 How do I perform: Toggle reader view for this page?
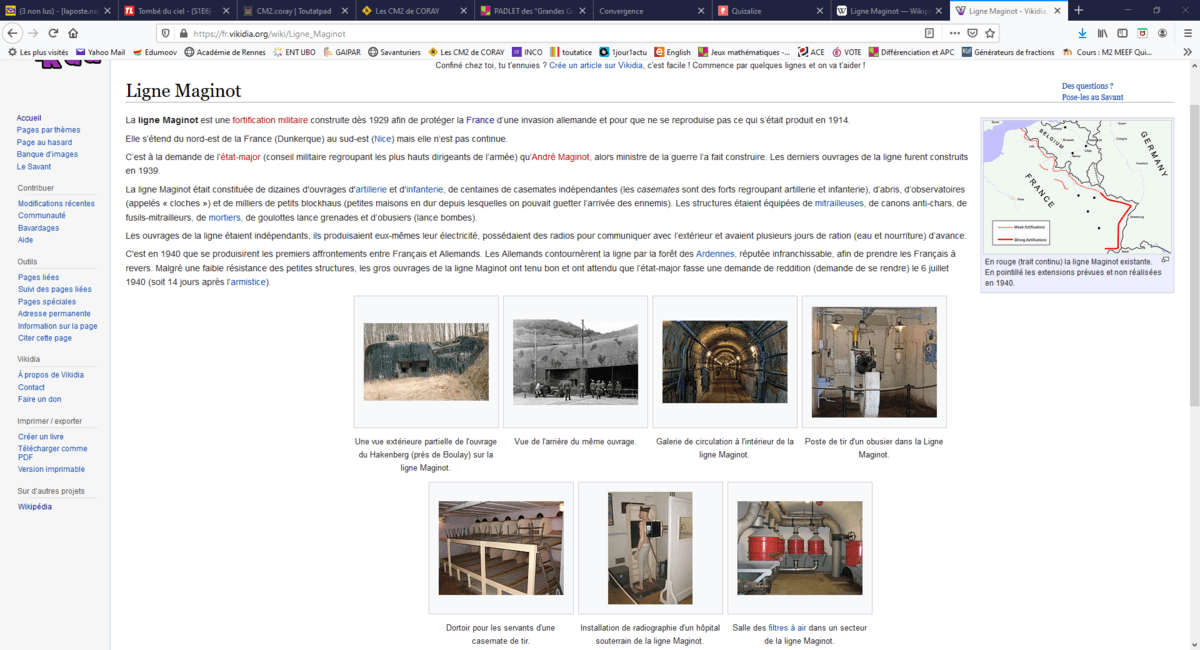click(929, 33)
